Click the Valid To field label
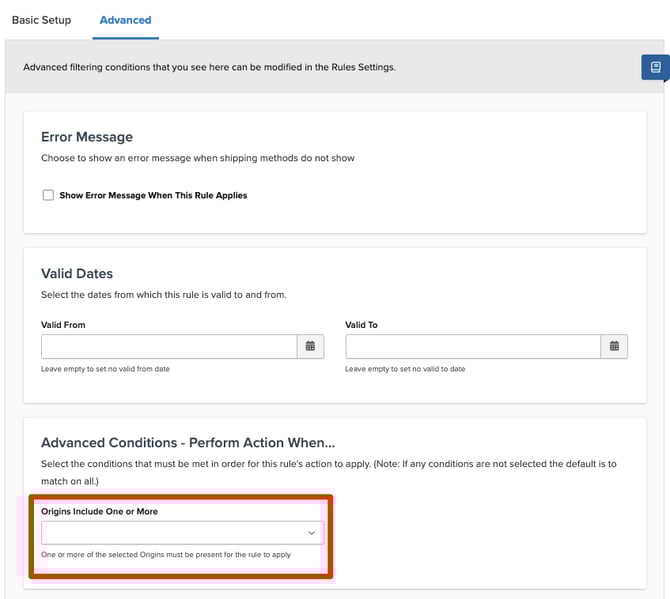The image size is (670, 599). [361, 325]
